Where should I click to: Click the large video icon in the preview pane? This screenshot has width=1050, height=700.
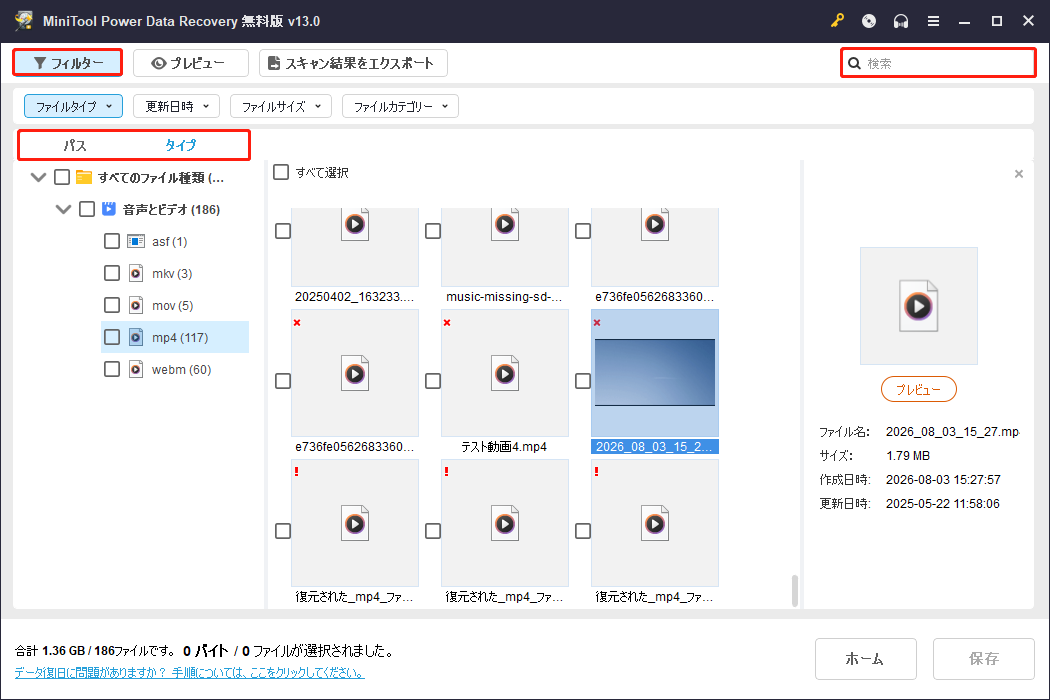918,306
